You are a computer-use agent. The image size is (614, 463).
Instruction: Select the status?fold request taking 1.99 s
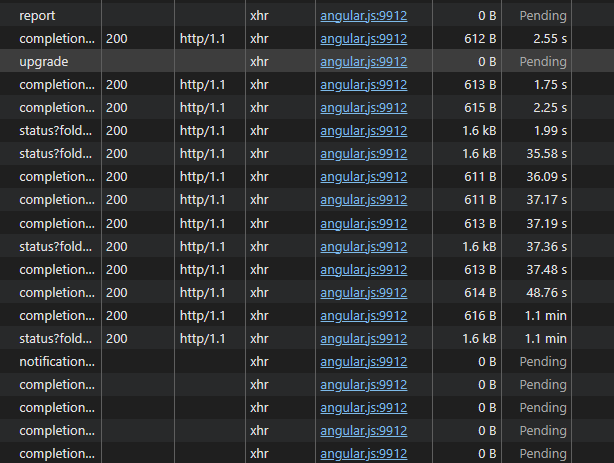57,131
